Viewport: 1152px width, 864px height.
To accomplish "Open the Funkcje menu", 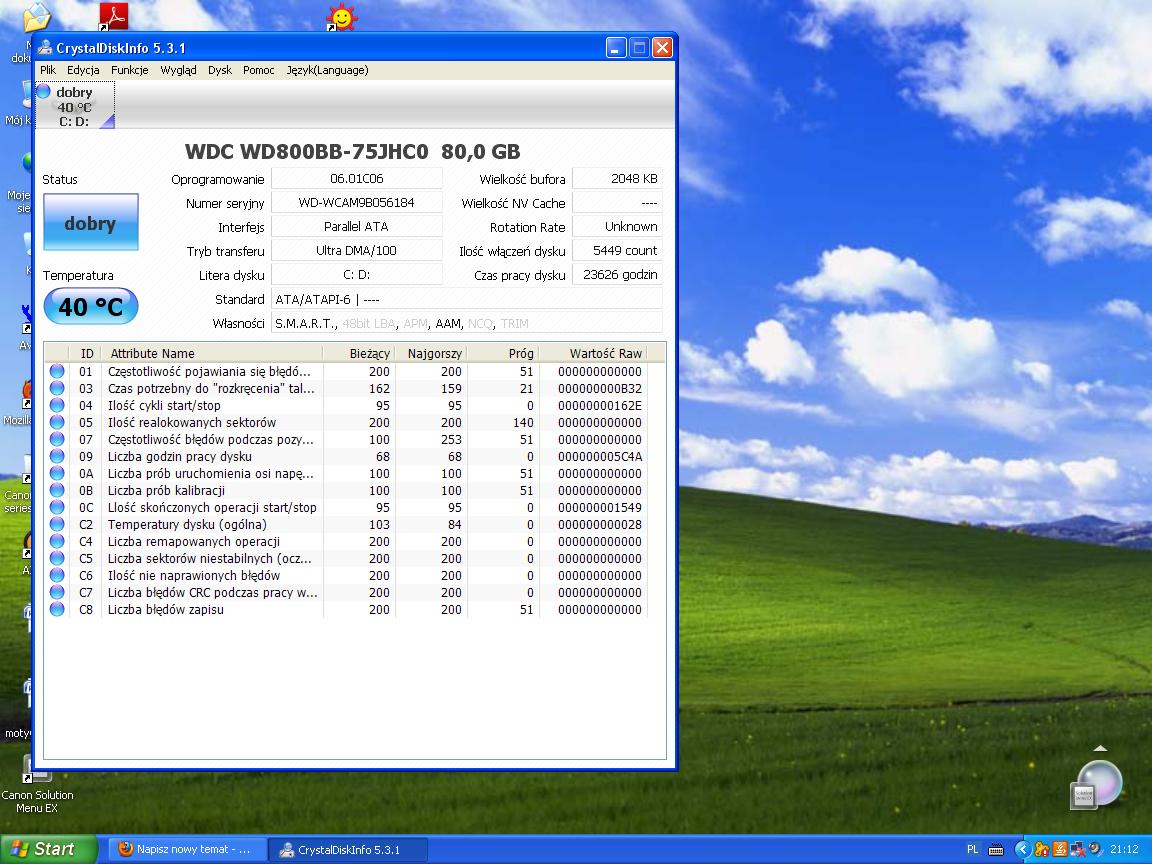I will point(129,71).
